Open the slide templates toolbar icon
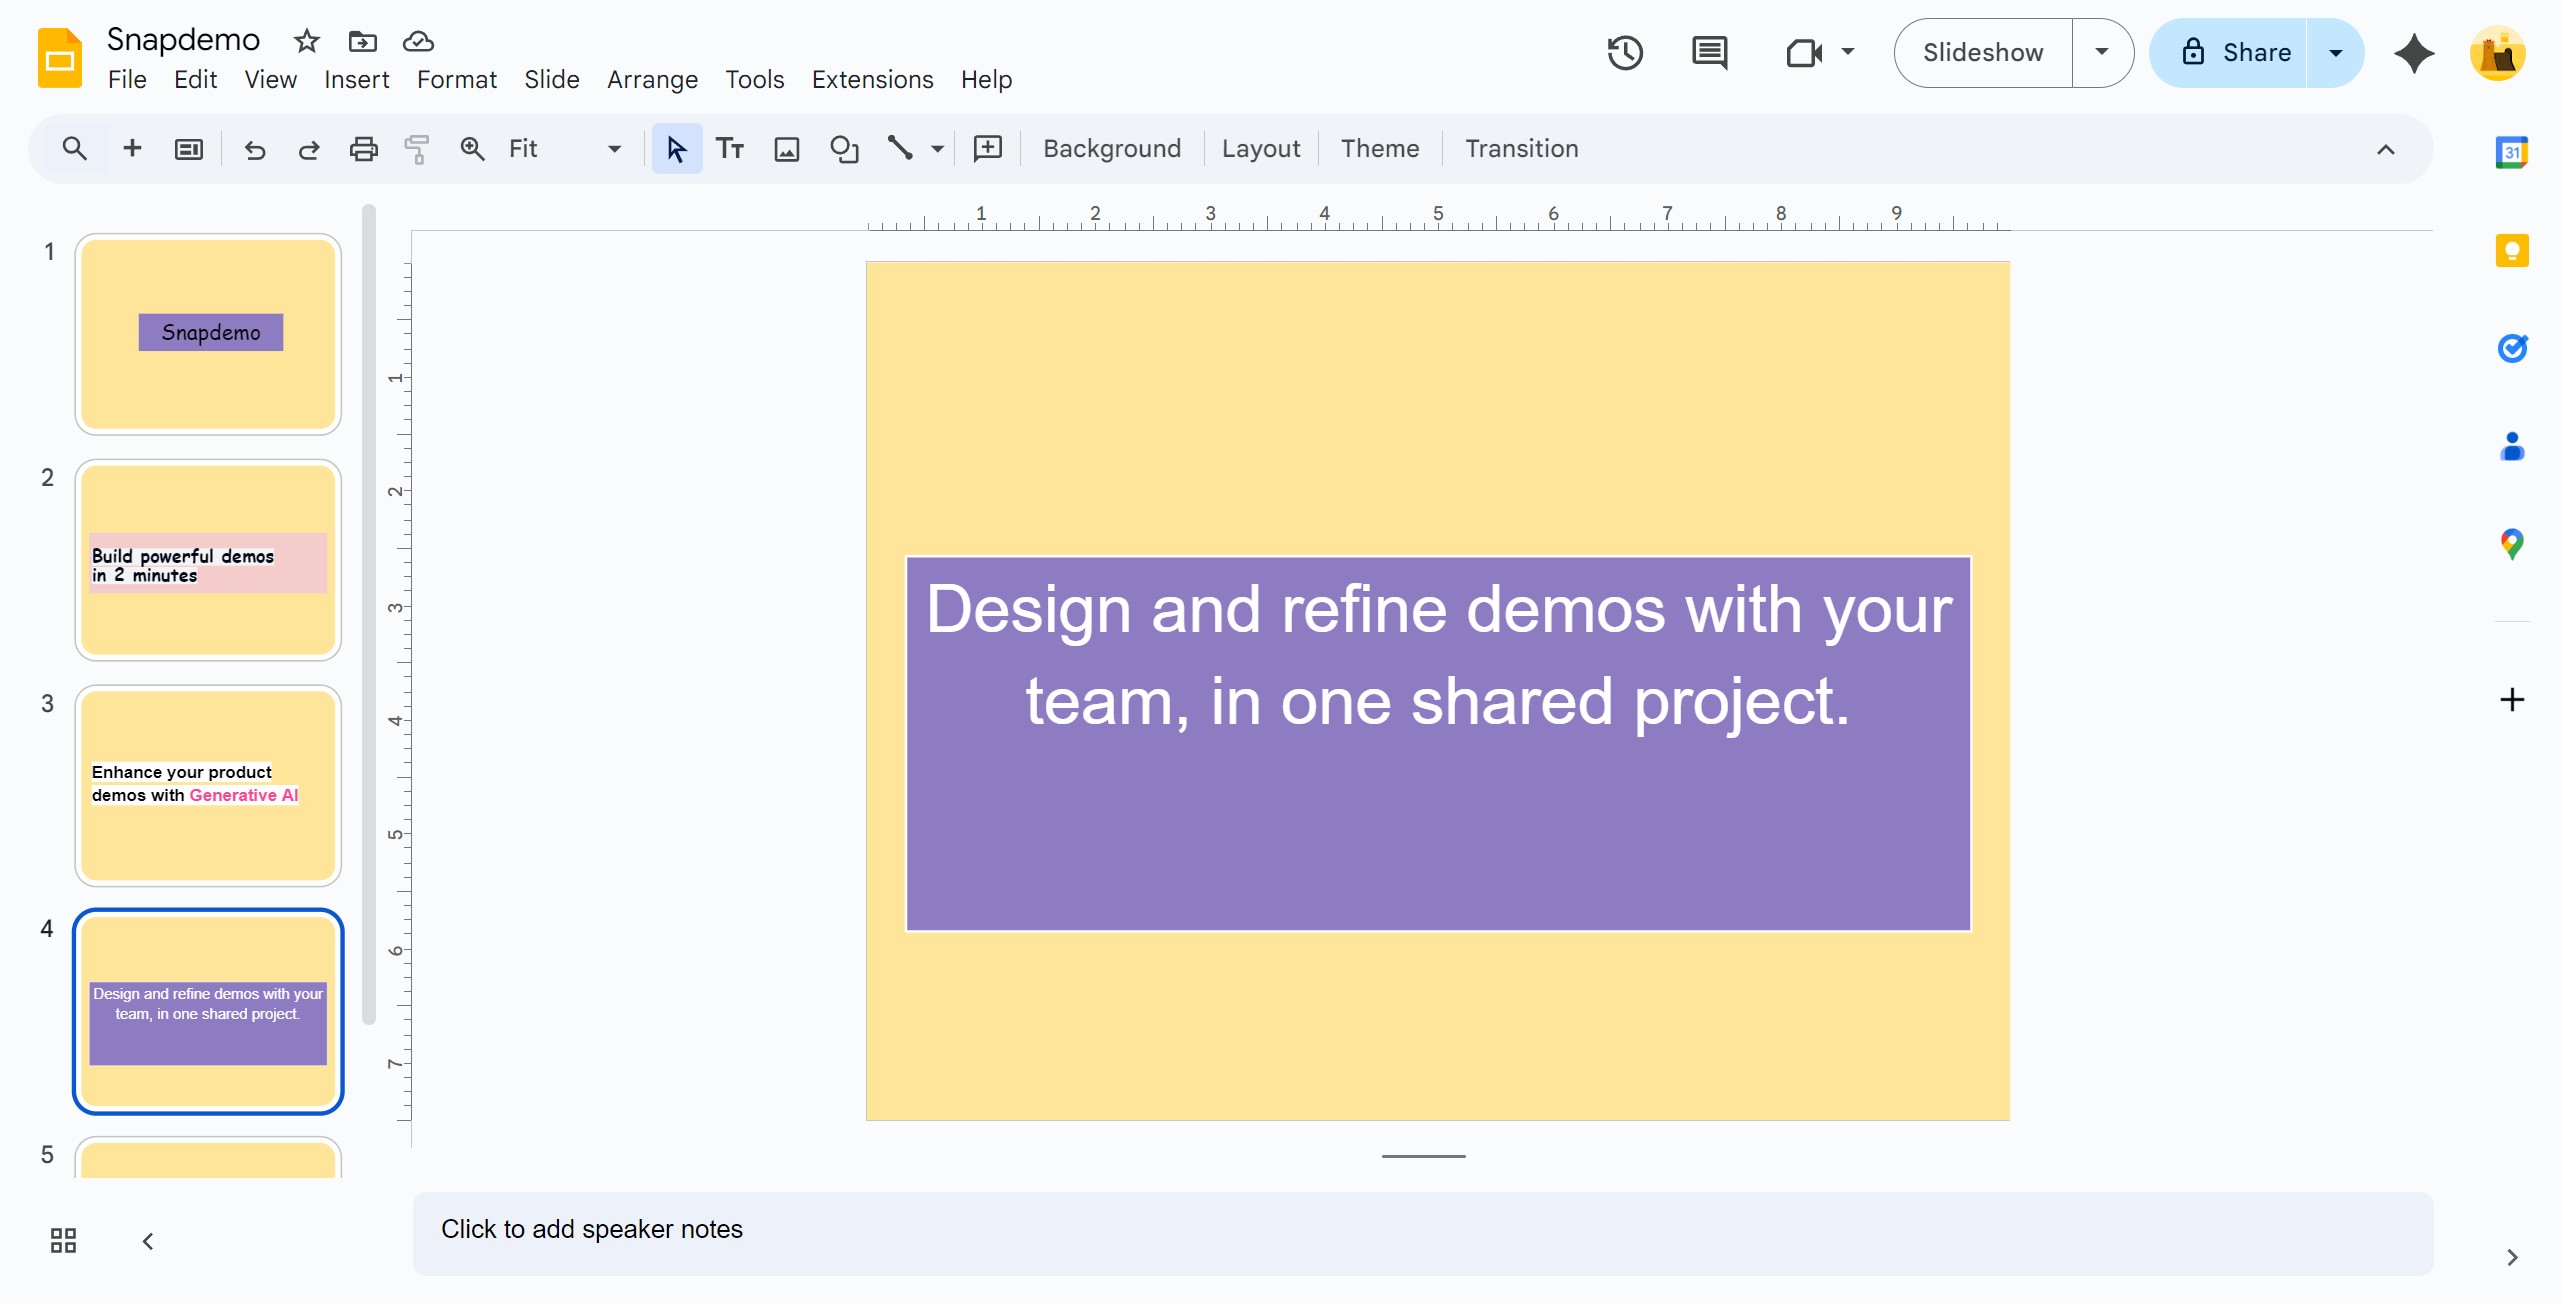2561x1306 pixels. coord(189,149)
